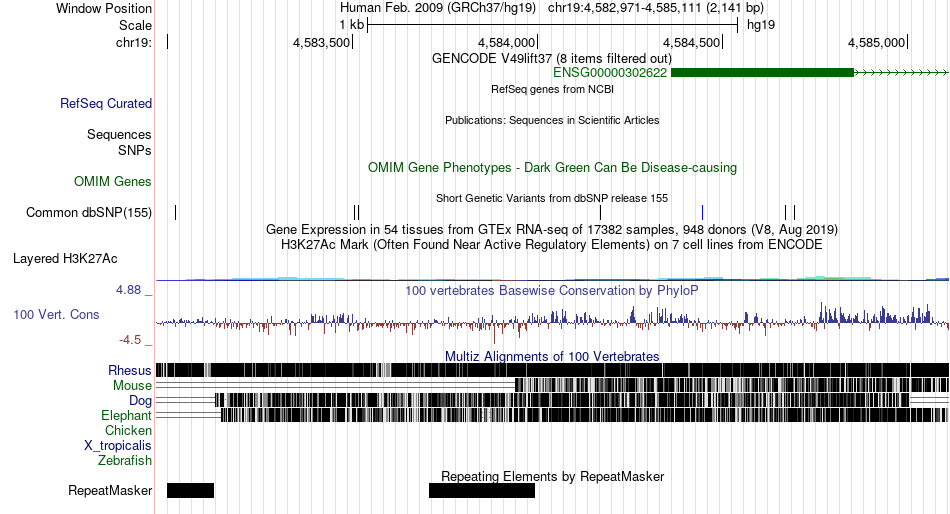This screenshot has width=950, height=514.
Task: Click the GTEx Gene Expression track title
Action: tap(552, 230)
